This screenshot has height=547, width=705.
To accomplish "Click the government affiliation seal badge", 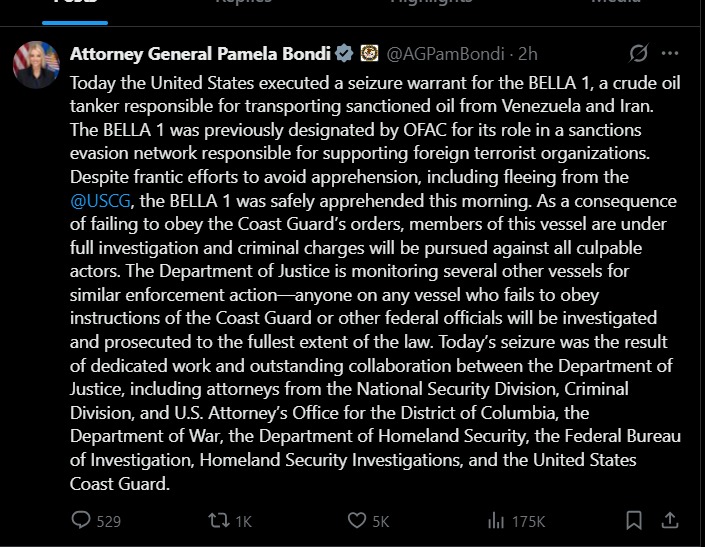I will pos(368,53).
